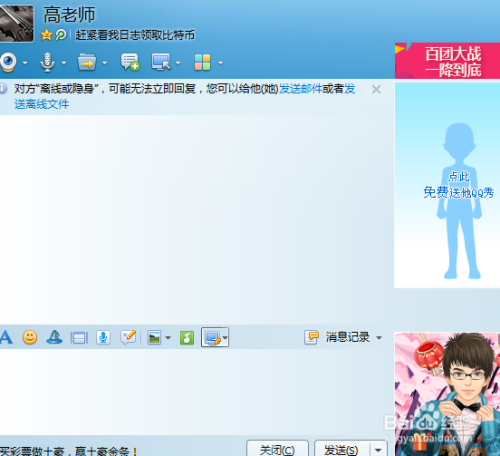Viewport: 500px width, 456px height.
Task: Click the voice message microphone icon
Action: click(x=103, y=337)
